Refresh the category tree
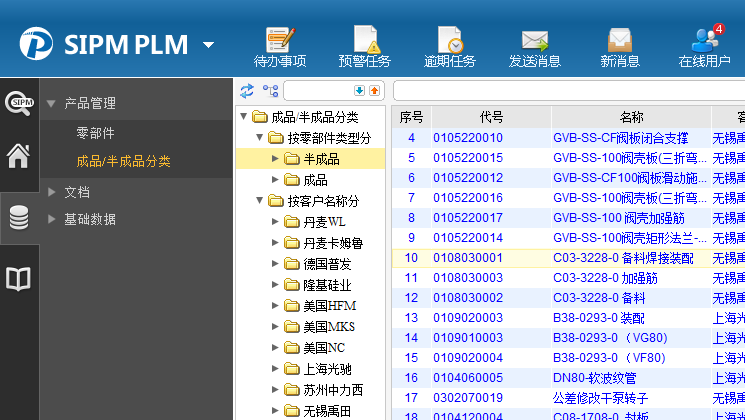745x420 pixels. 247,91
